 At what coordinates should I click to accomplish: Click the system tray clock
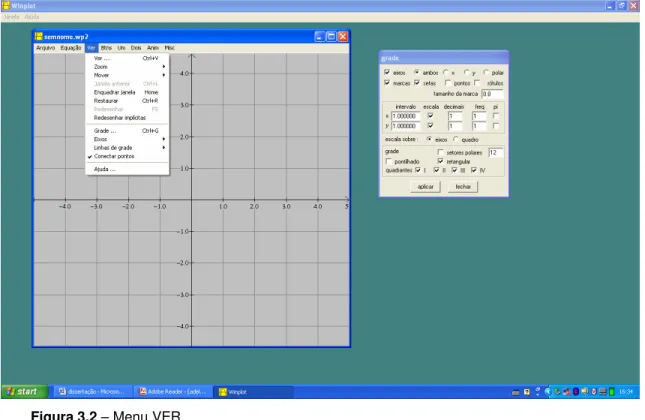click(x=626, y=392)
